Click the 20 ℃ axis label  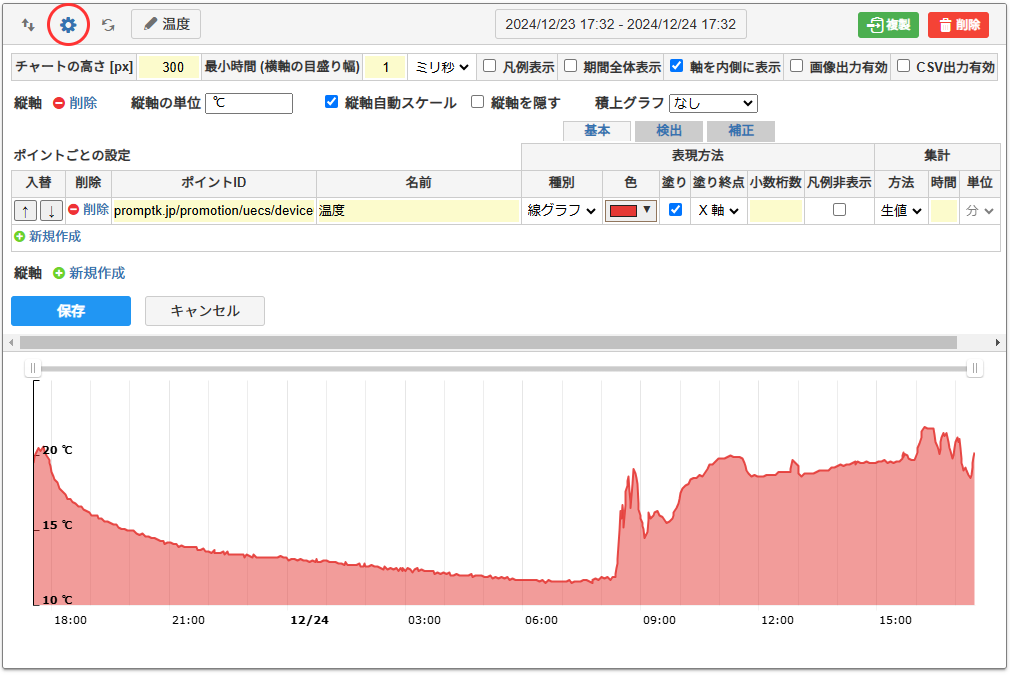pyautogui.click(x=57, y=450)
